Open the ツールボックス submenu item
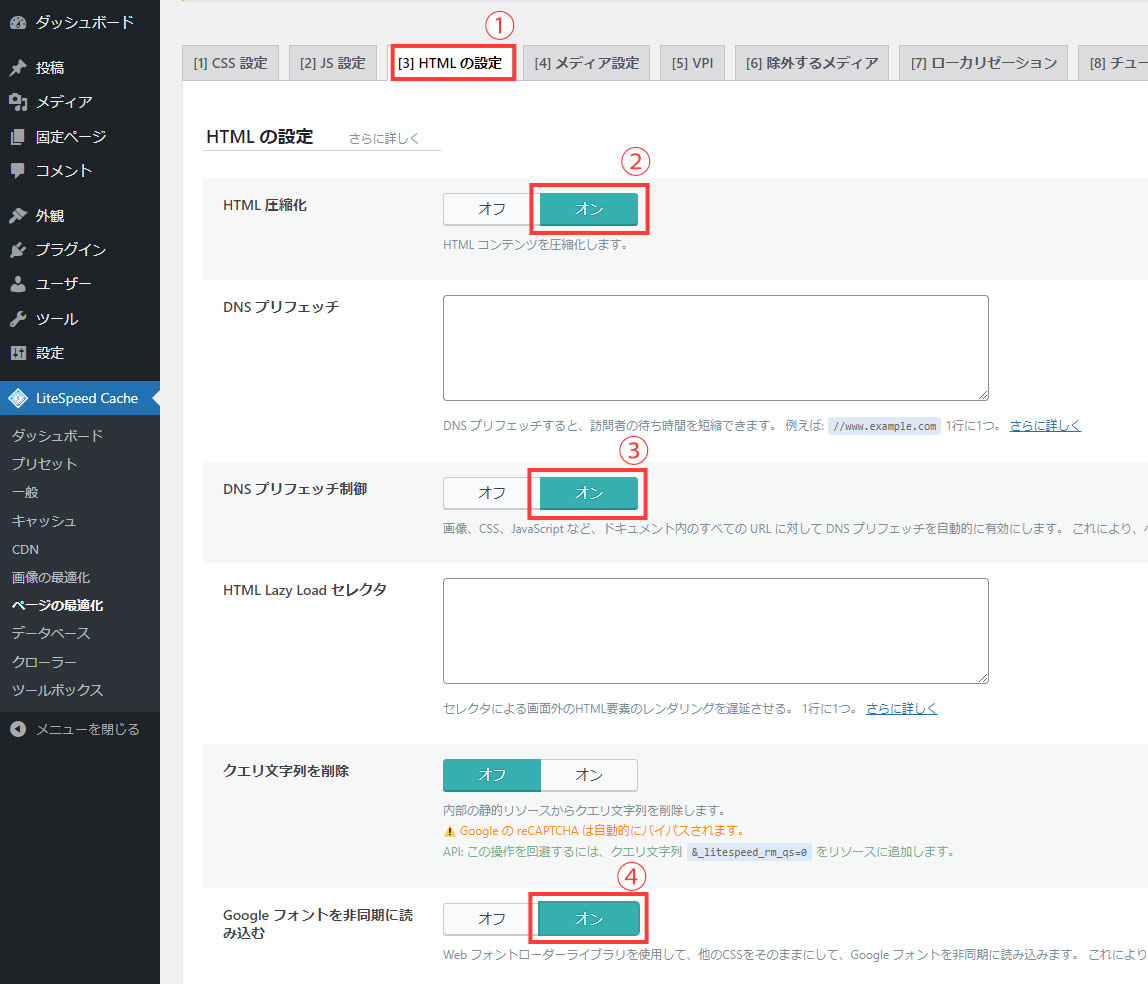The image size is (1148, 984). pos(80,690)
